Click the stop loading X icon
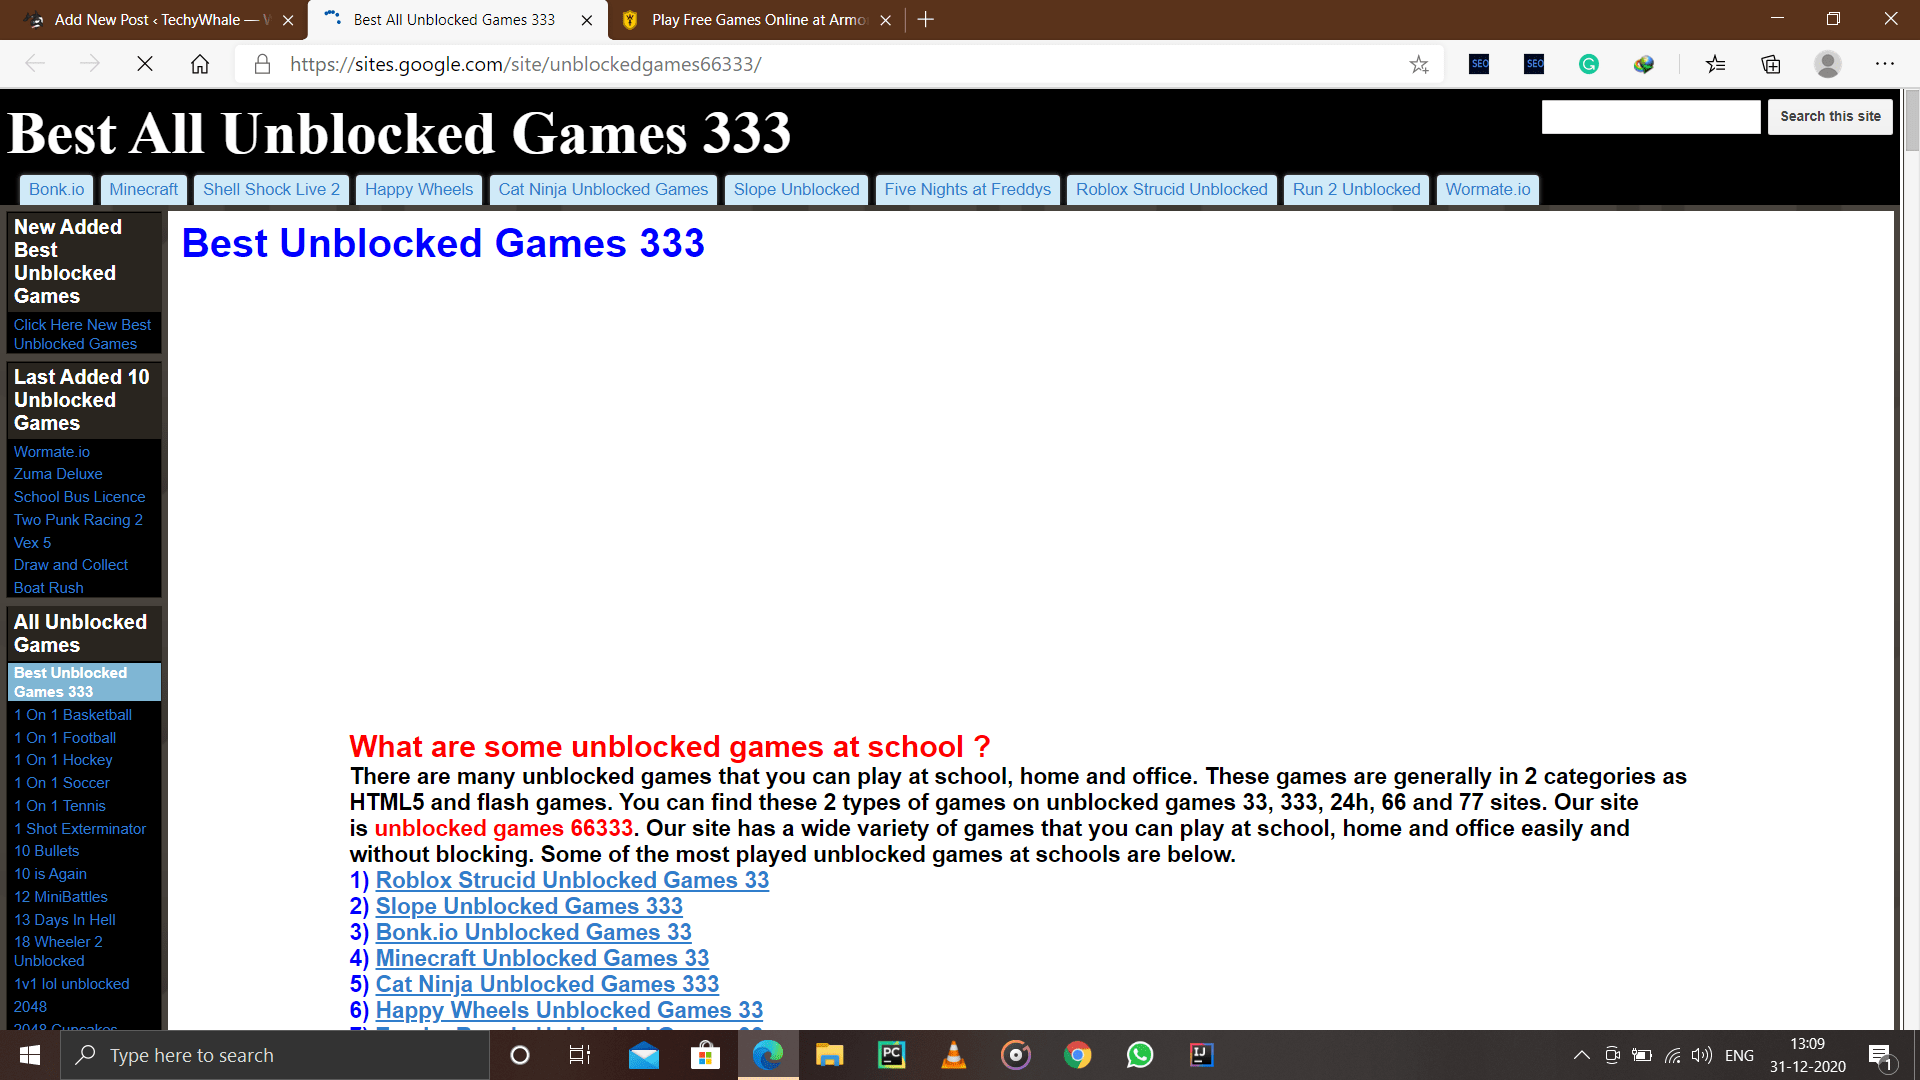Viewport: 1920px width, 1080px height. (145, 64)
